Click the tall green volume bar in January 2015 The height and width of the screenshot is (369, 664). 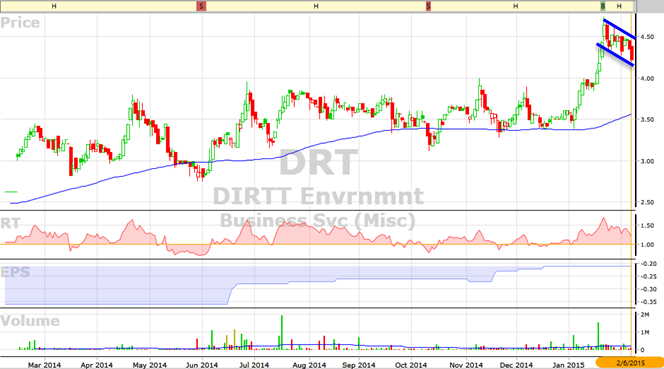[598, 336]
